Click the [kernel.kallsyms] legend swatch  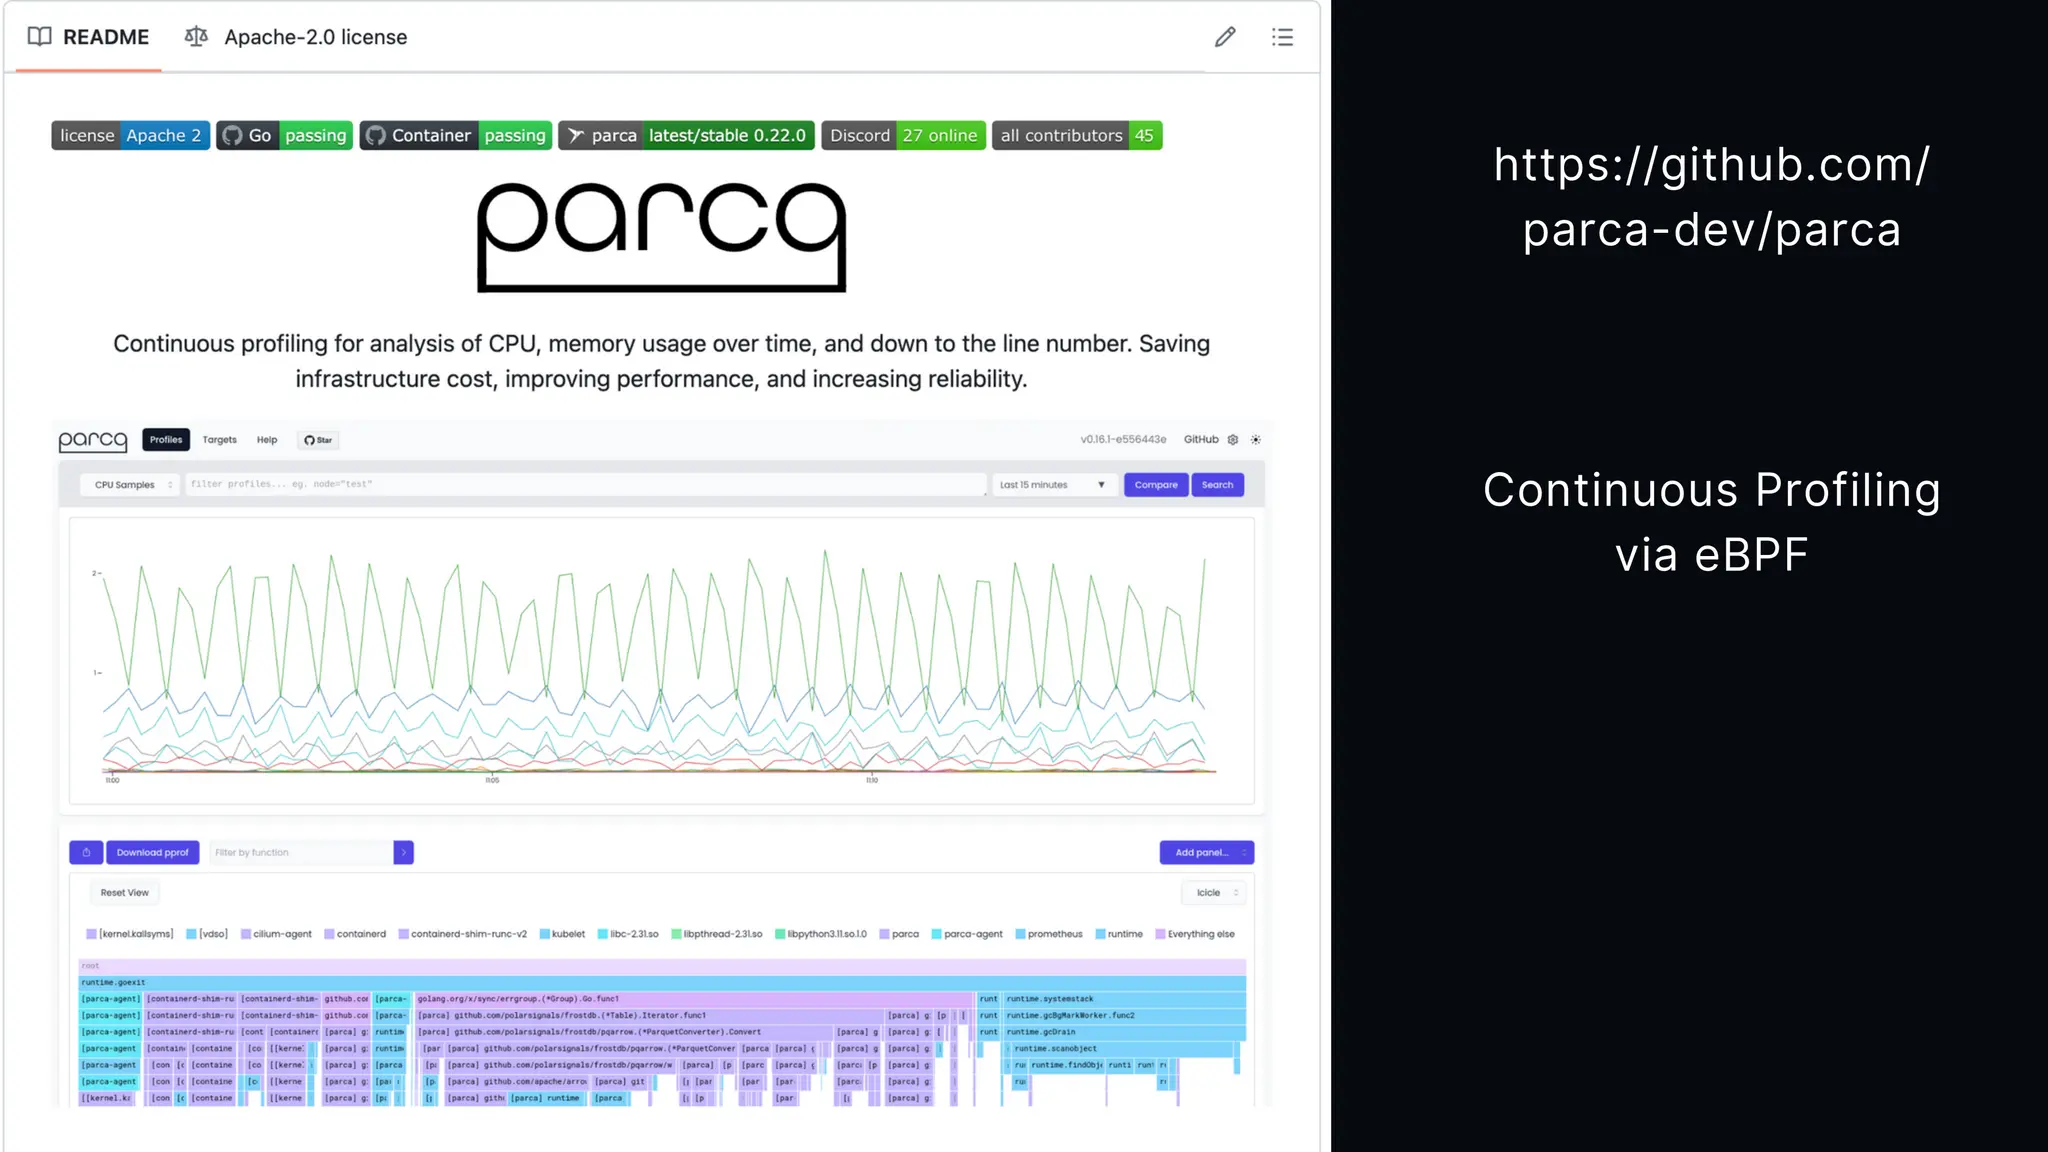[x=92, y=934]
